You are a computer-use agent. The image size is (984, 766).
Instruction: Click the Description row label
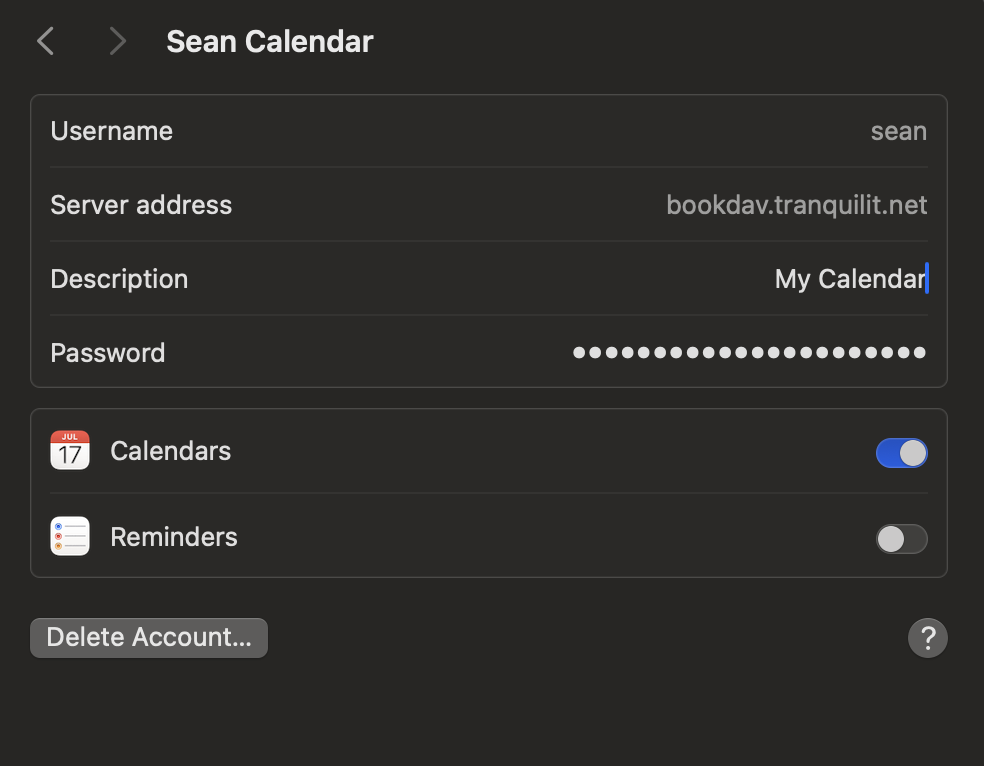point(119,279)
